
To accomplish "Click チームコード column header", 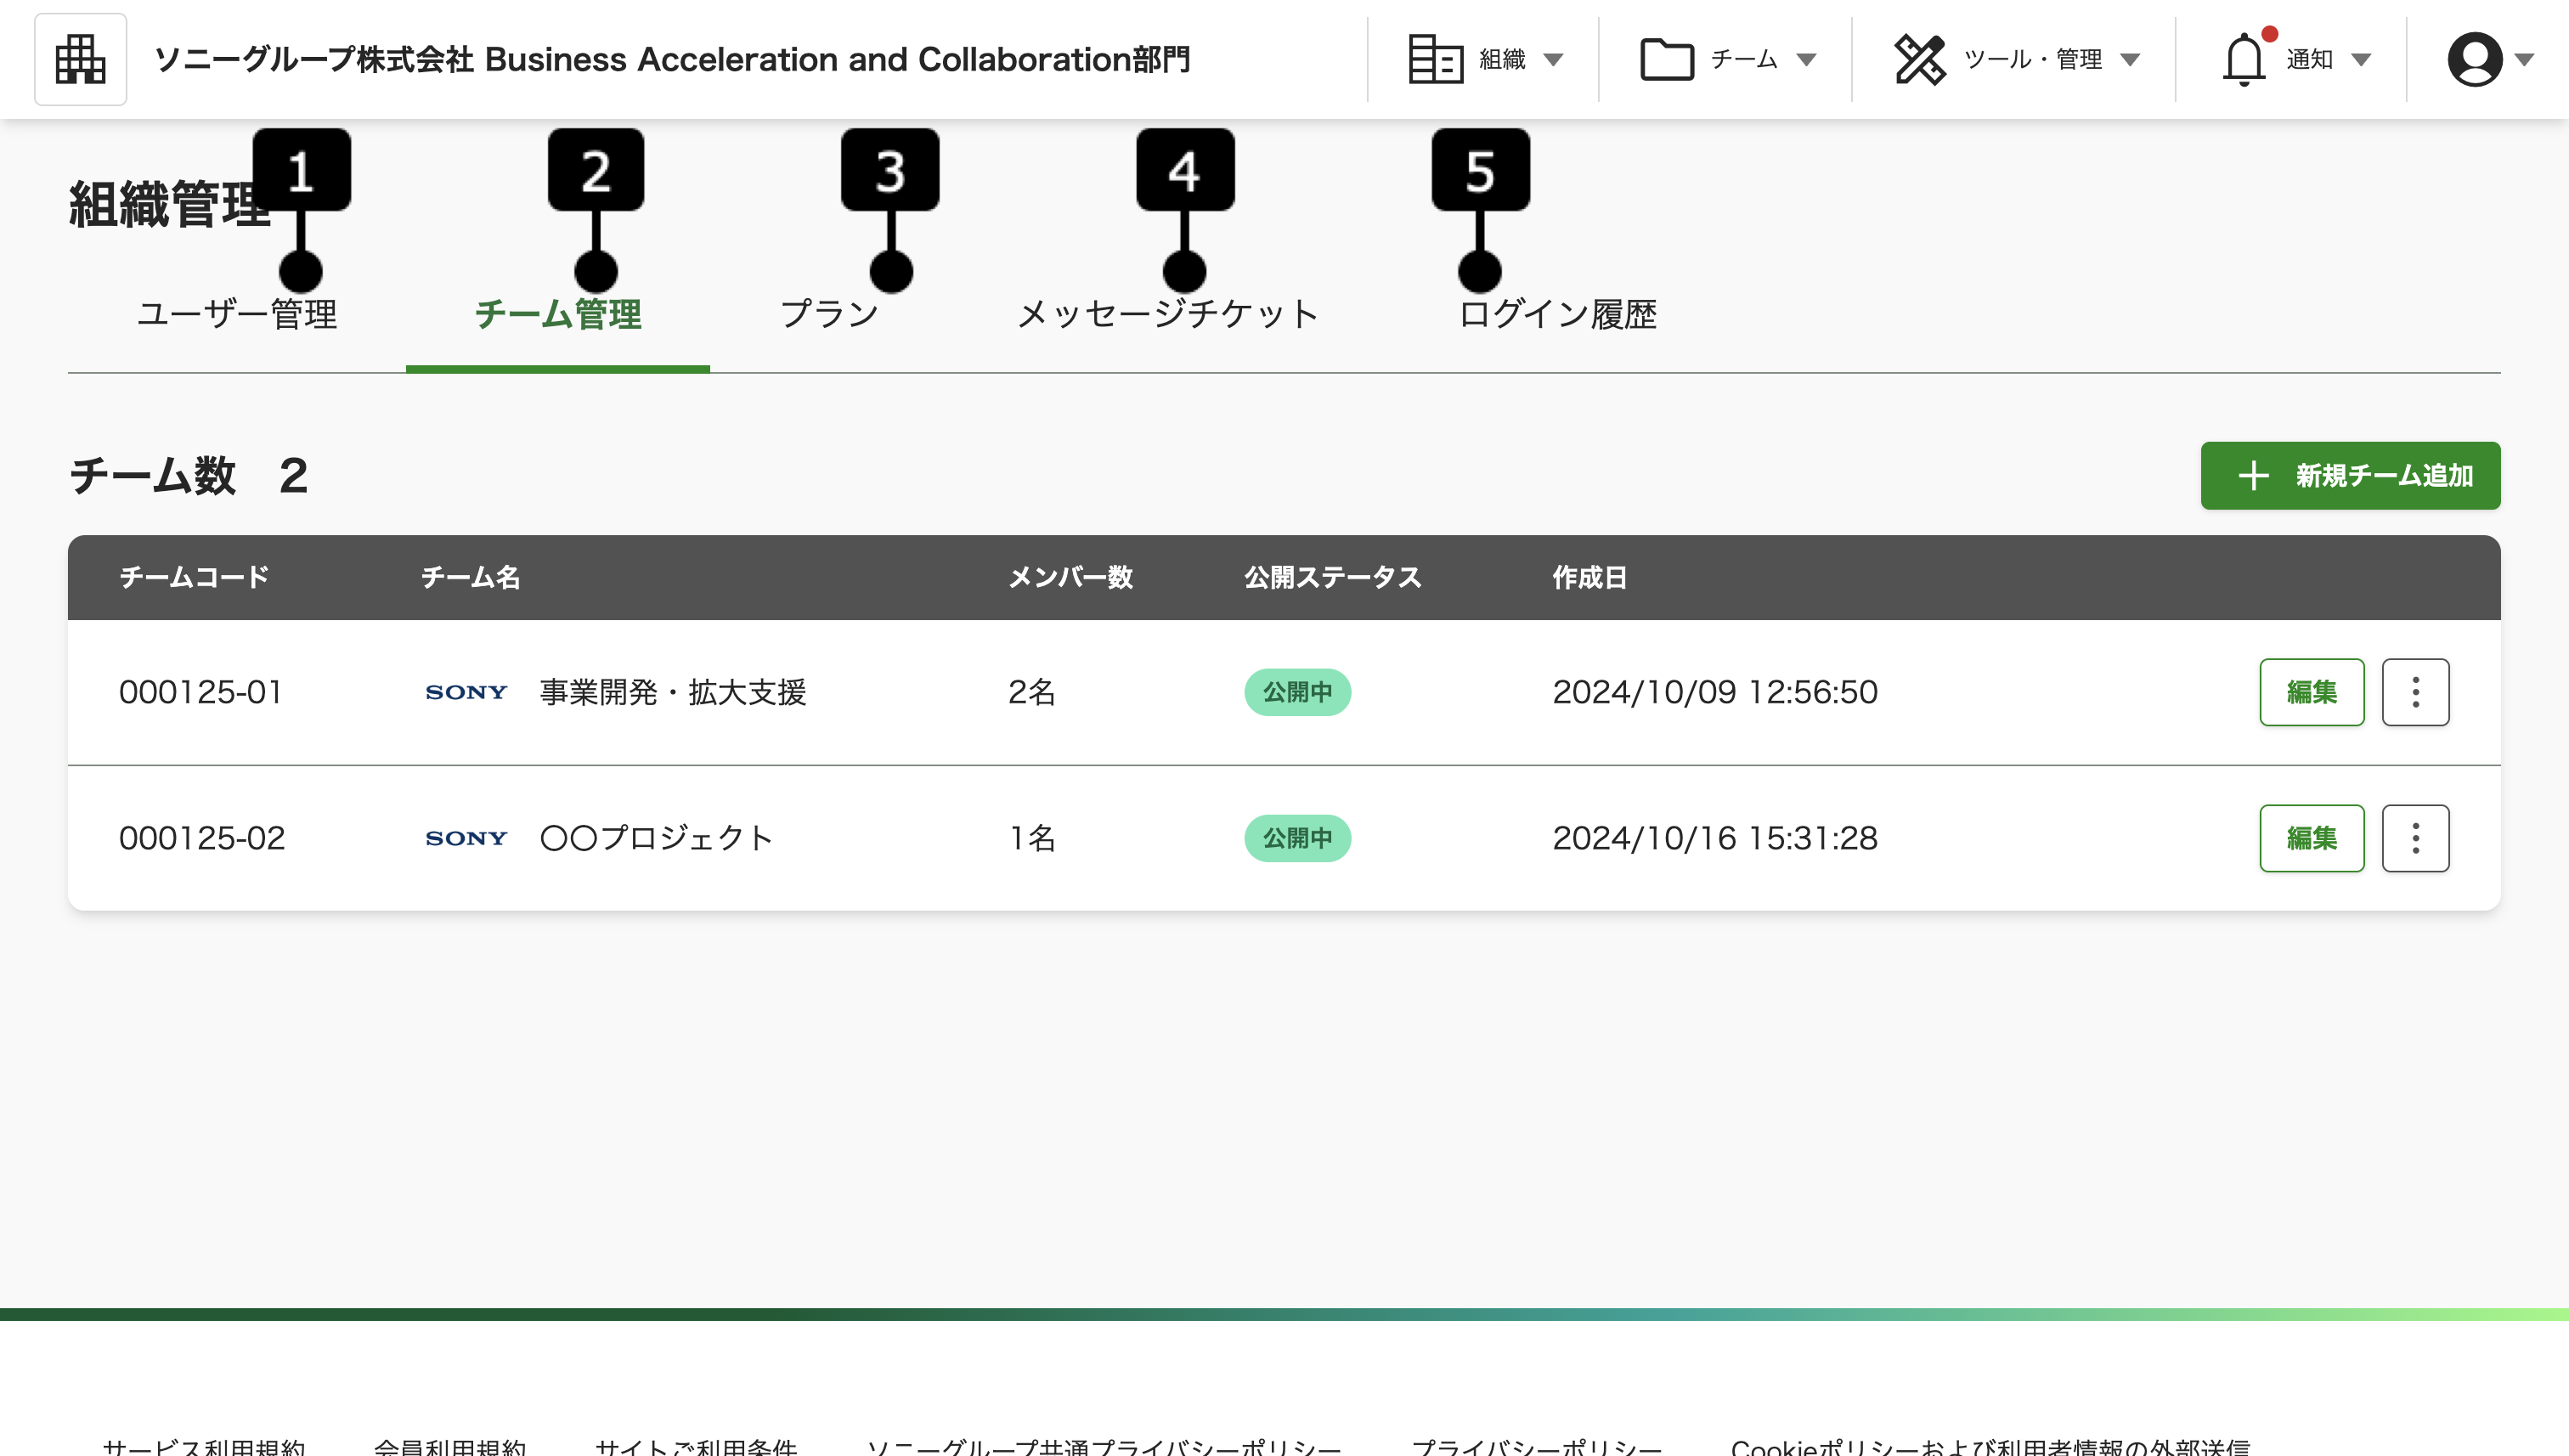I will coord(194,577).
